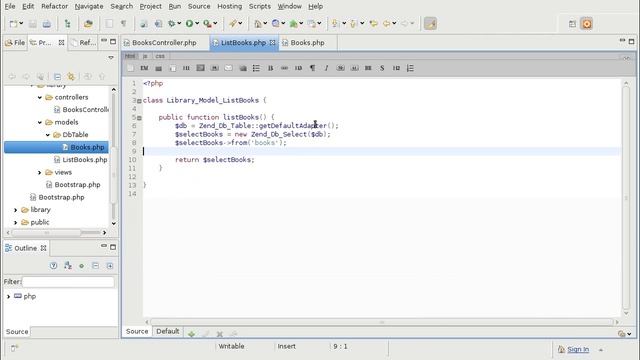Select the Default tab below the editor
The width and height of the screenshot is (640, 360).
pos(168,331)
